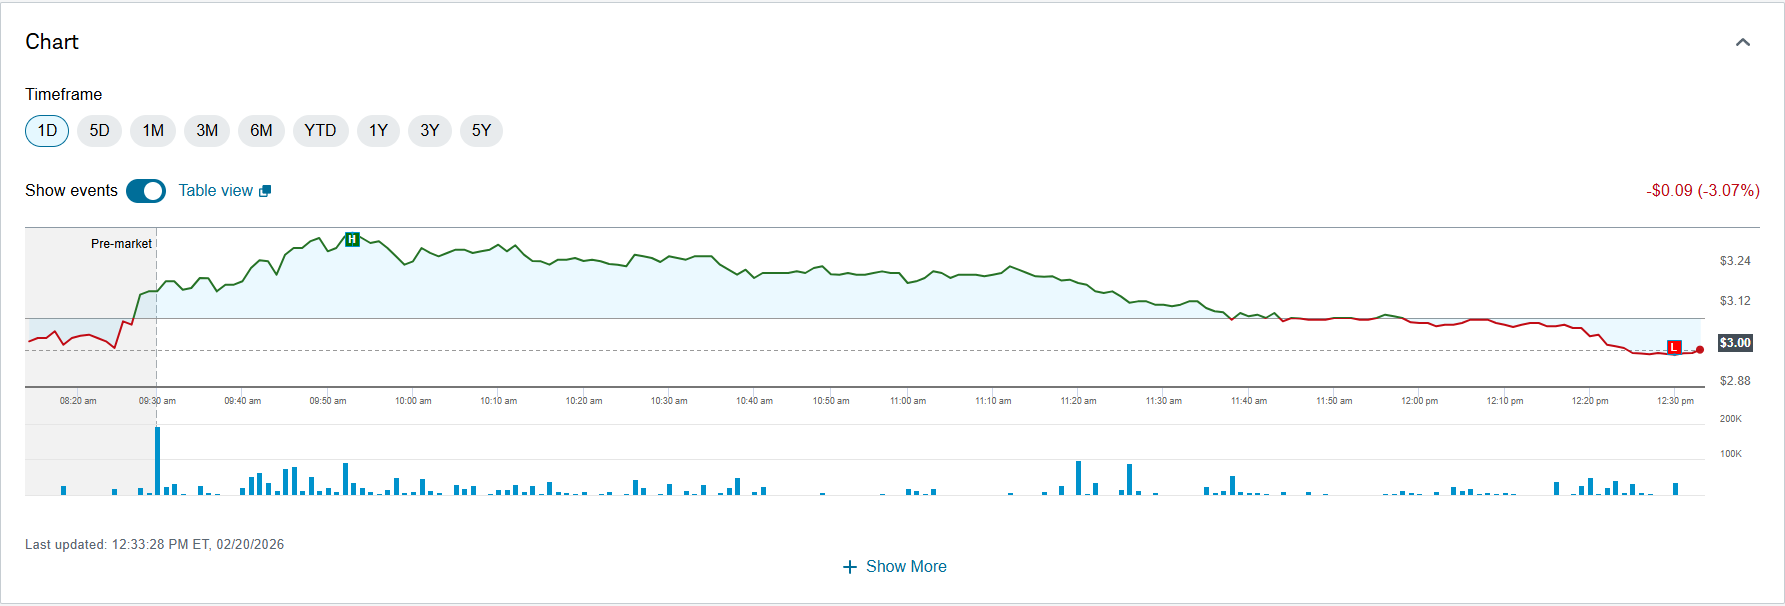This screenshot has height=606, width=1785.
Task: Collapse the Chart section with the chevron
Action: coord(1743,42)
